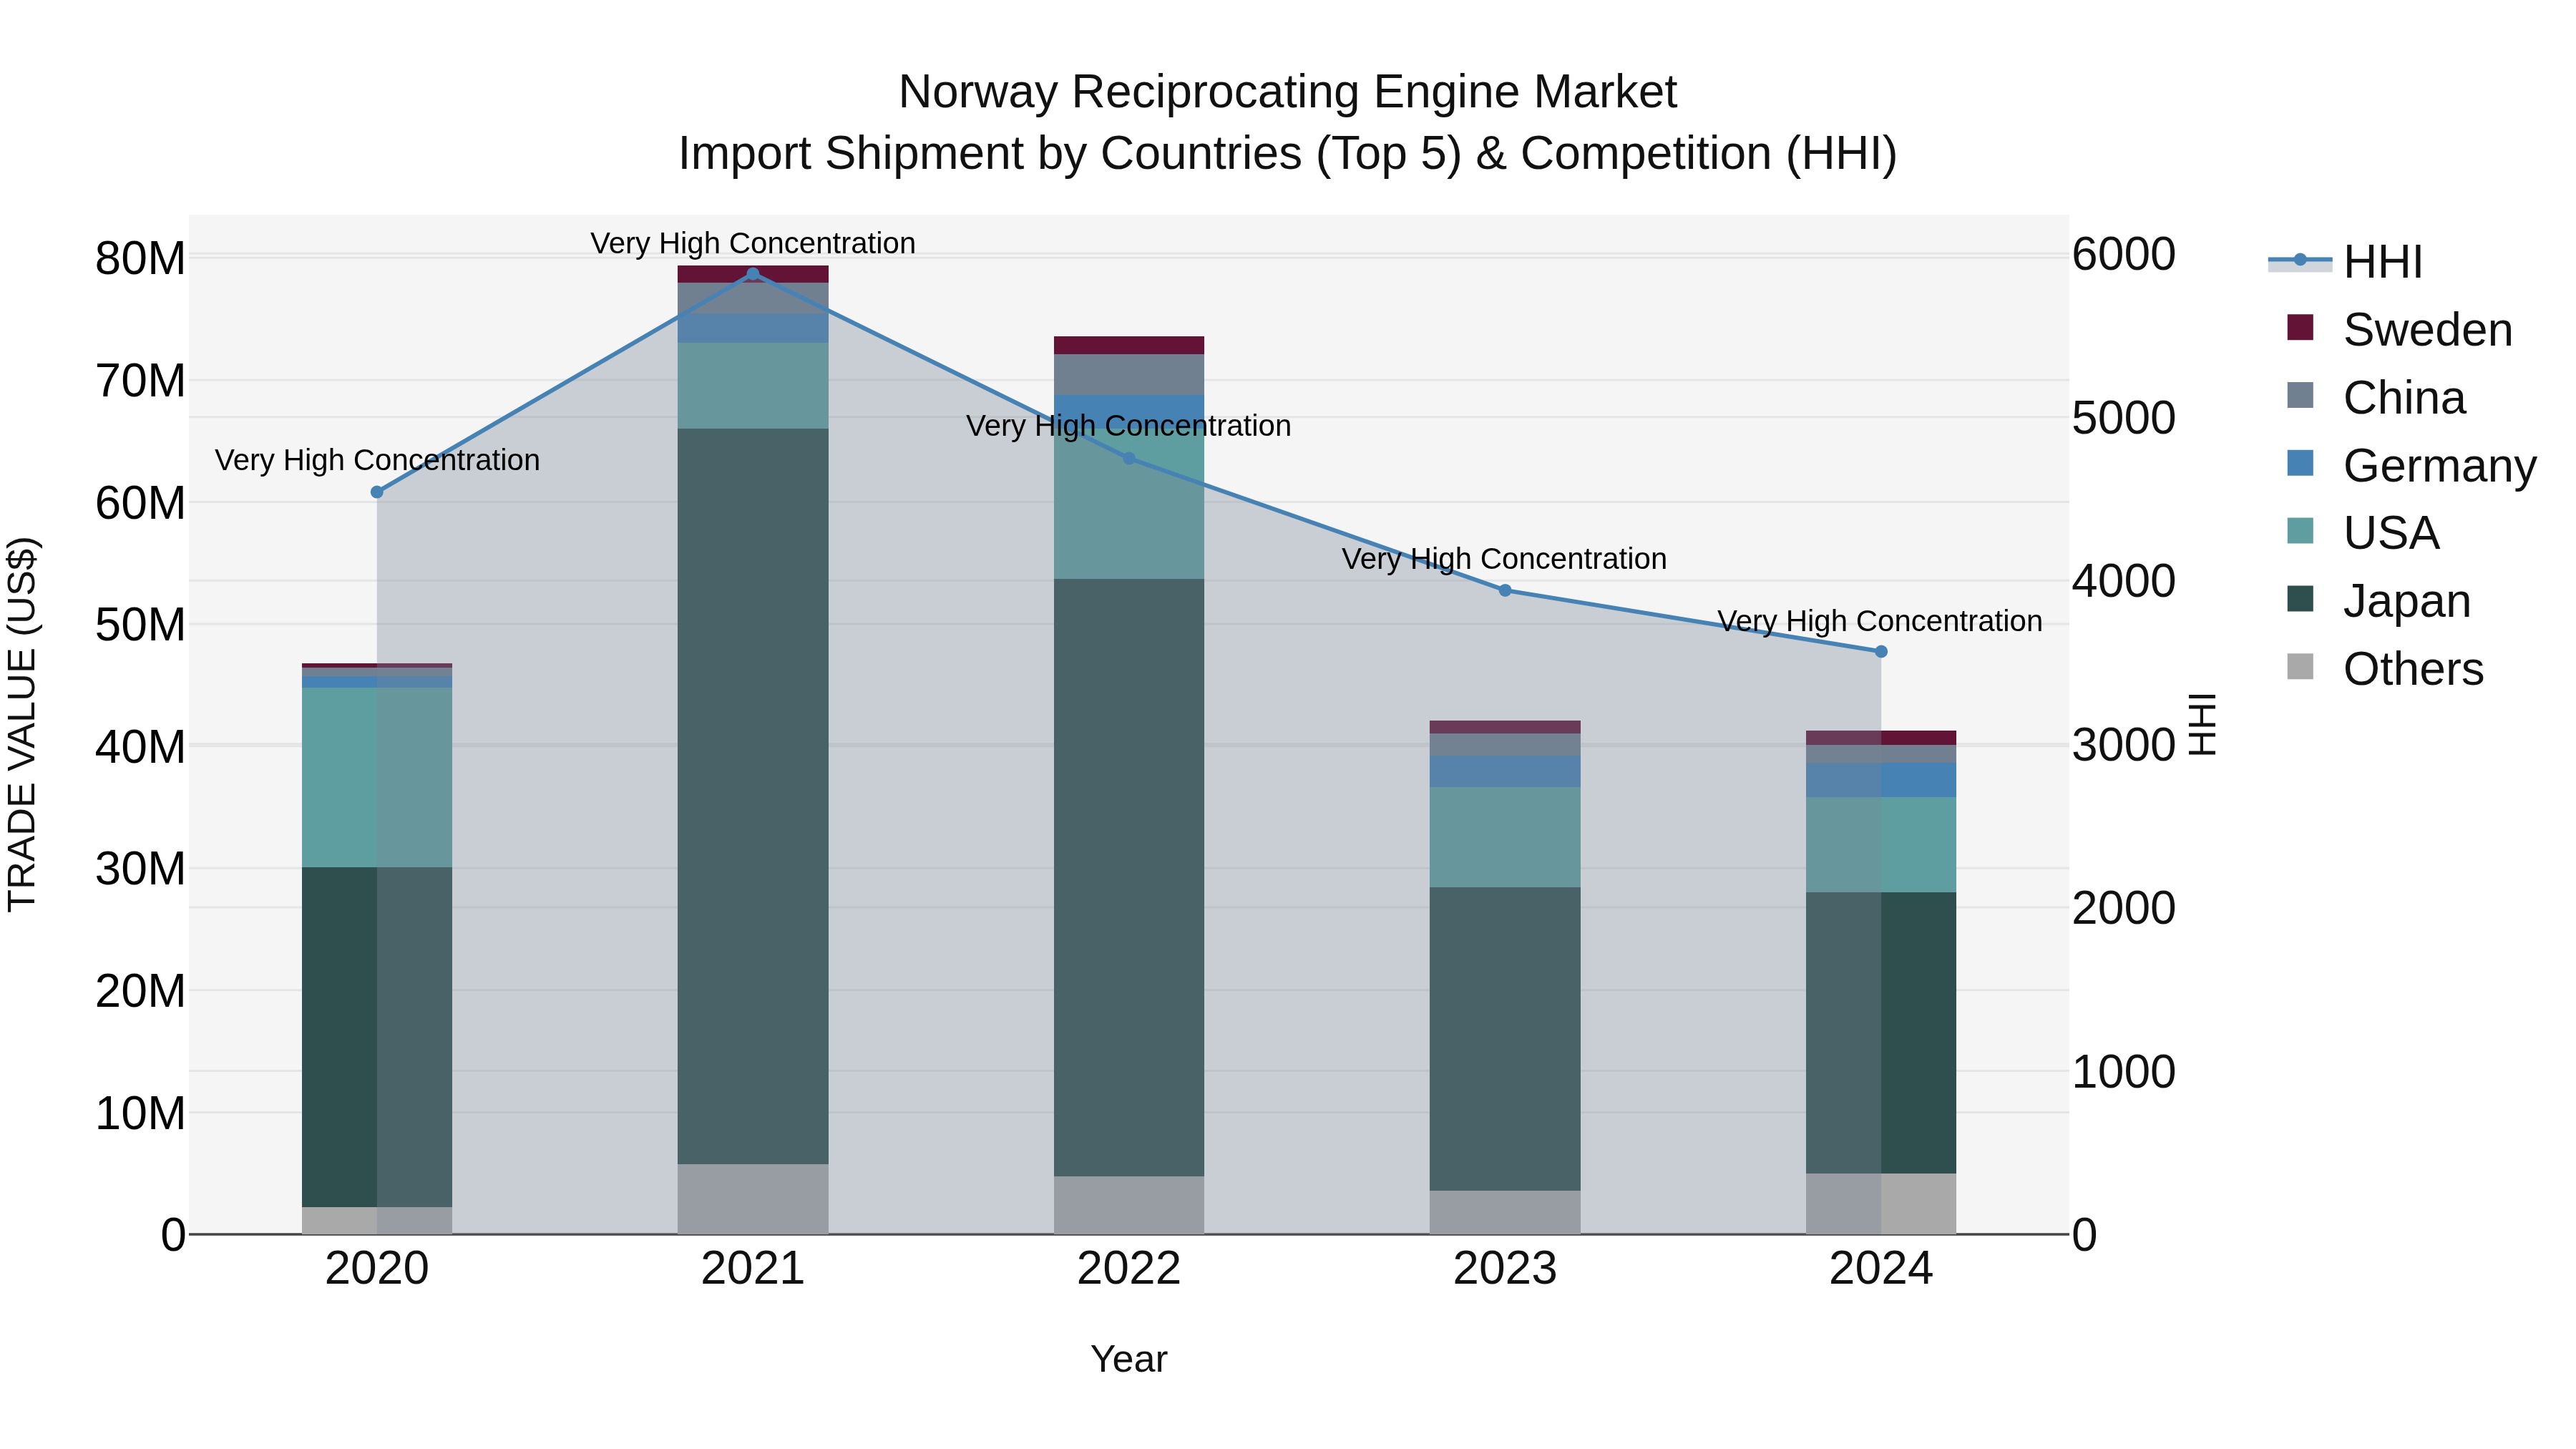Click the chart title Norway Reciprocating Engine Market
This screenshot has width=2576, height=1449.
pyautogui.click(x=1287, y=92)
